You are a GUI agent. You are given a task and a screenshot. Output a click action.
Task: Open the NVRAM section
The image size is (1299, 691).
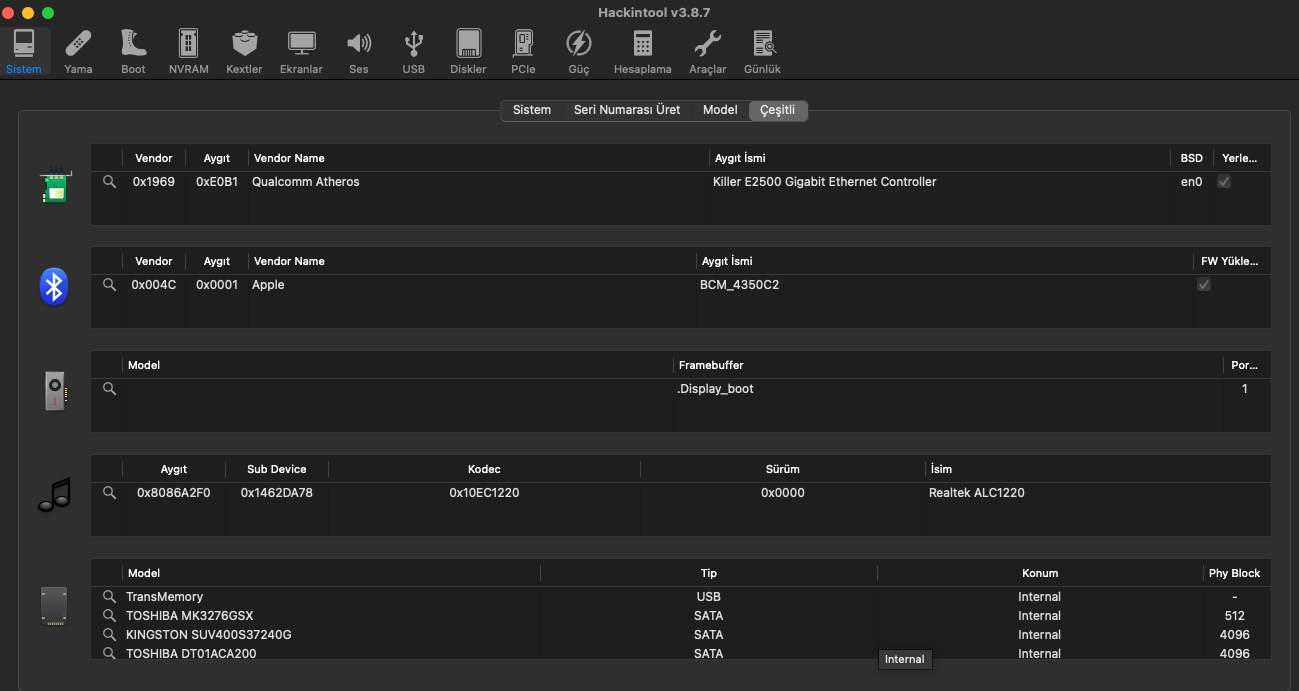188,51
